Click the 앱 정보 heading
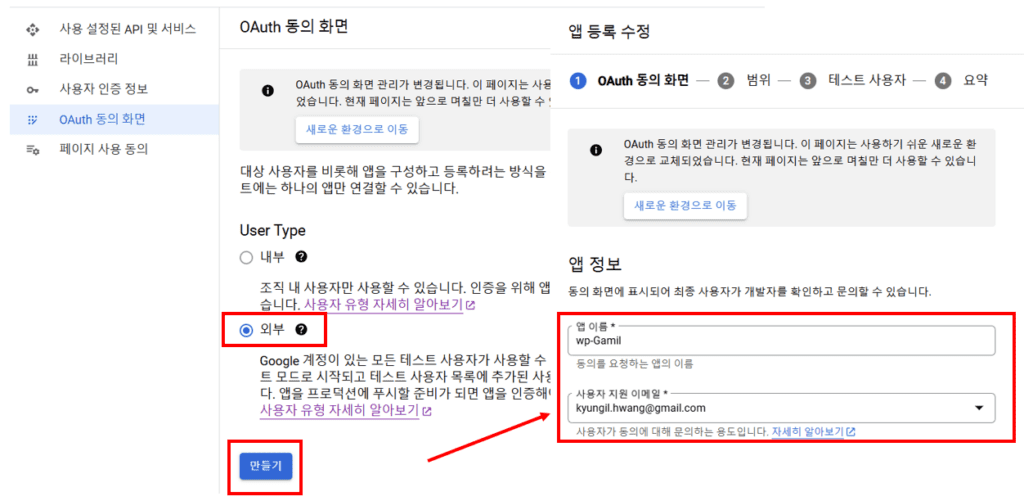The width and height of the screenshot is (1024, 501). [594, 265]
